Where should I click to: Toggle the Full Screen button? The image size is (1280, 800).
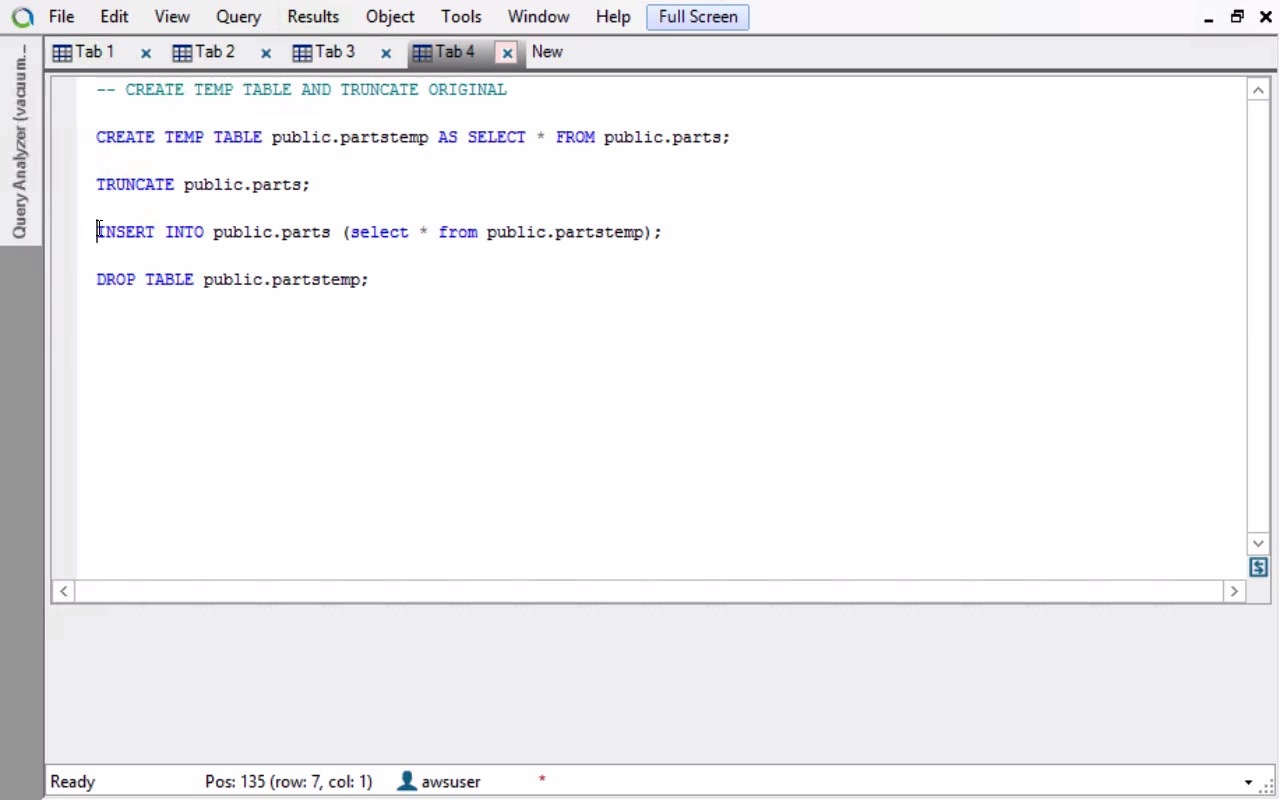tap(698, 17)
